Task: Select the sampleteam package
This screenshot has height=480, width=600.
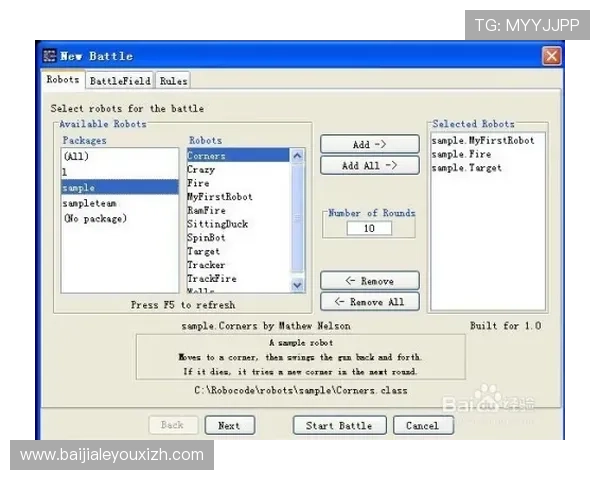Action: point(119,203)
